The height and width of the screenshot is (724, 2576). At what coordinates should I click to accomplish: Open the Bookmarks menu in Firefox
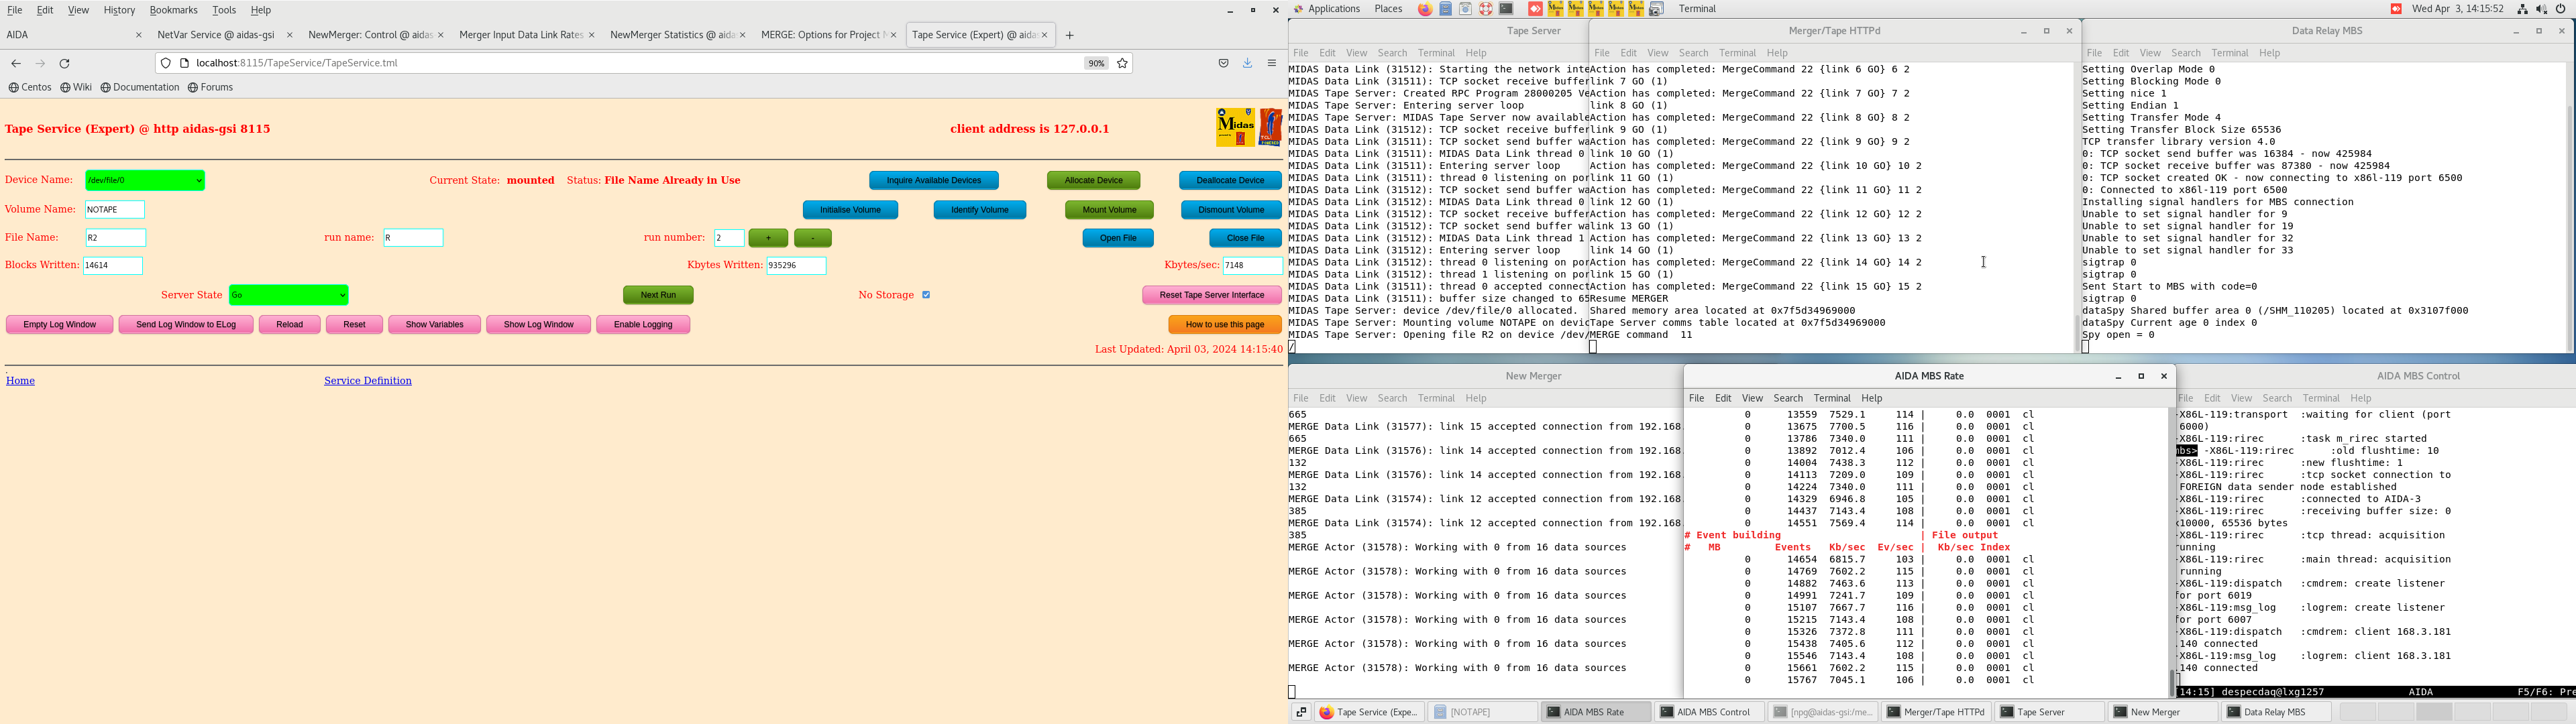173,10
